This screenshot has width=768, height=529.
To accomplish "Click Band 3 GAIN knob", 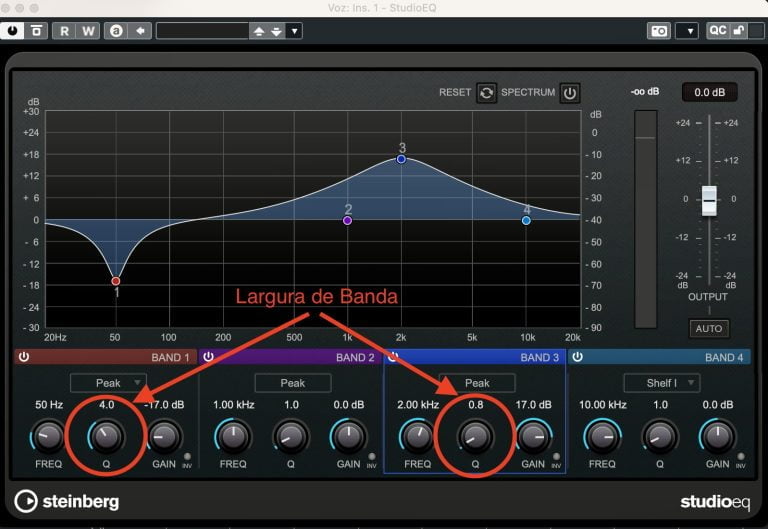I will 533,436.
